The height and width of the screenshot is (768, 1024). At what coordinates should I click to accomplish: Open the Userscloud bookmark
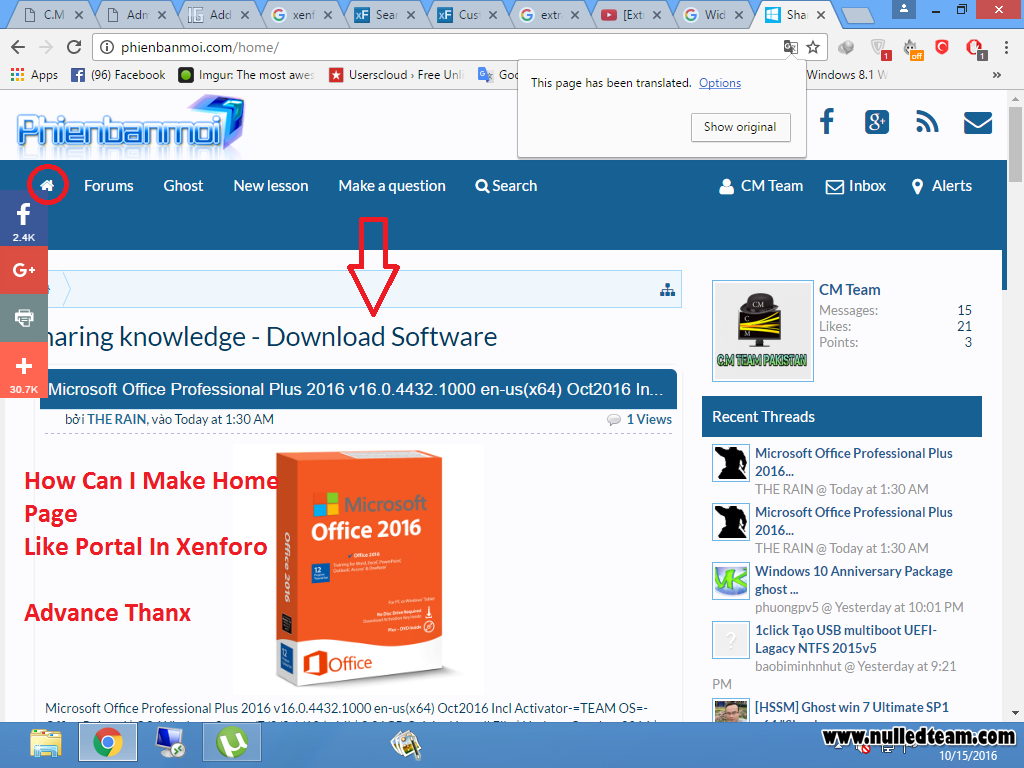396,75
